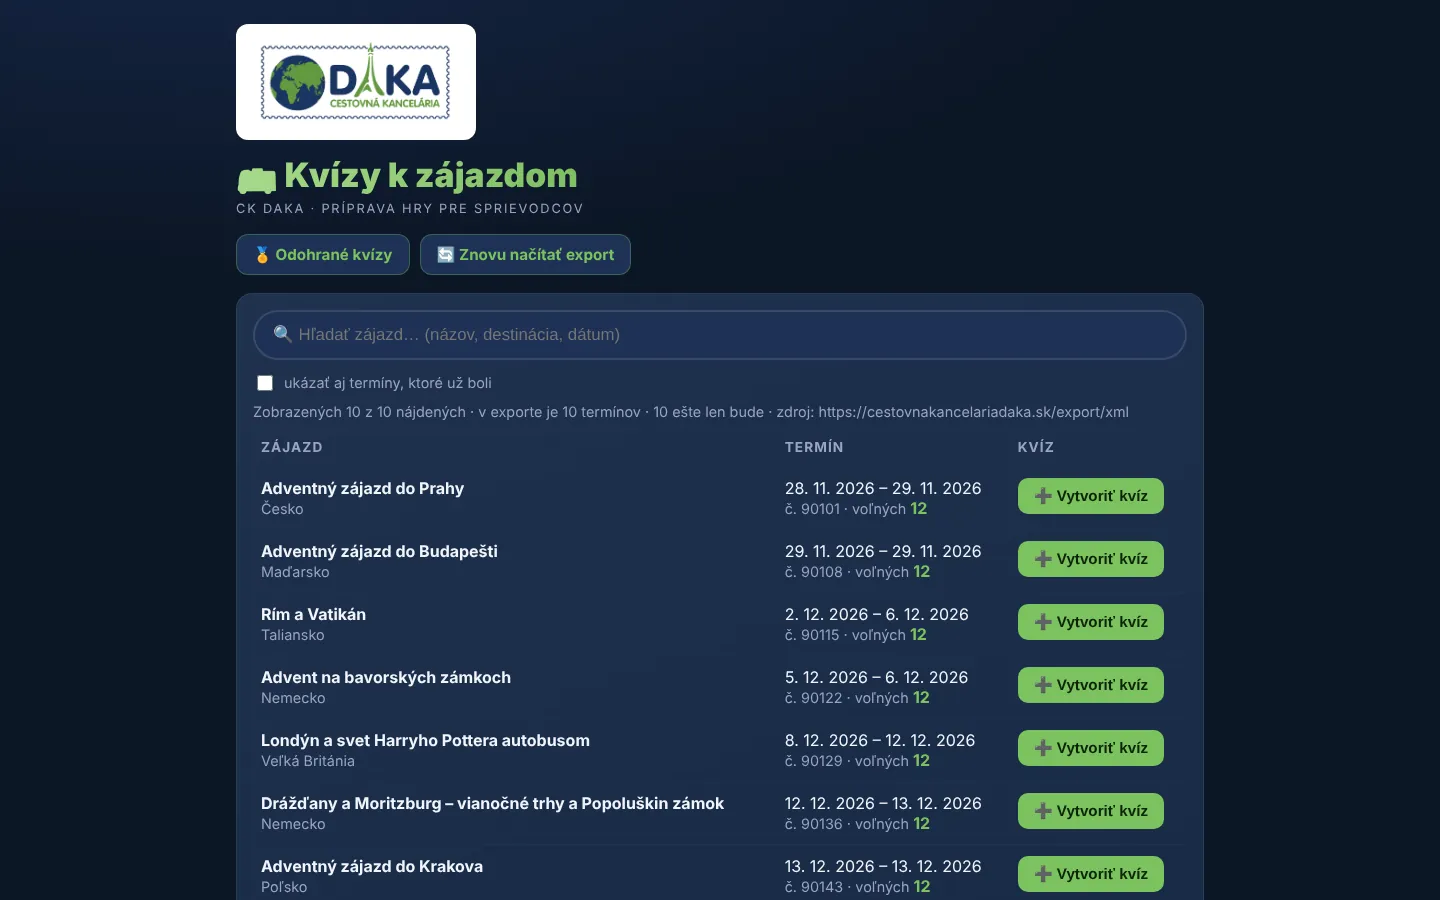Select the Adventný zájazd do Prahy title
Image resolution: width=1440 pixels, height=900 pixels.
[x=362, y=488]
